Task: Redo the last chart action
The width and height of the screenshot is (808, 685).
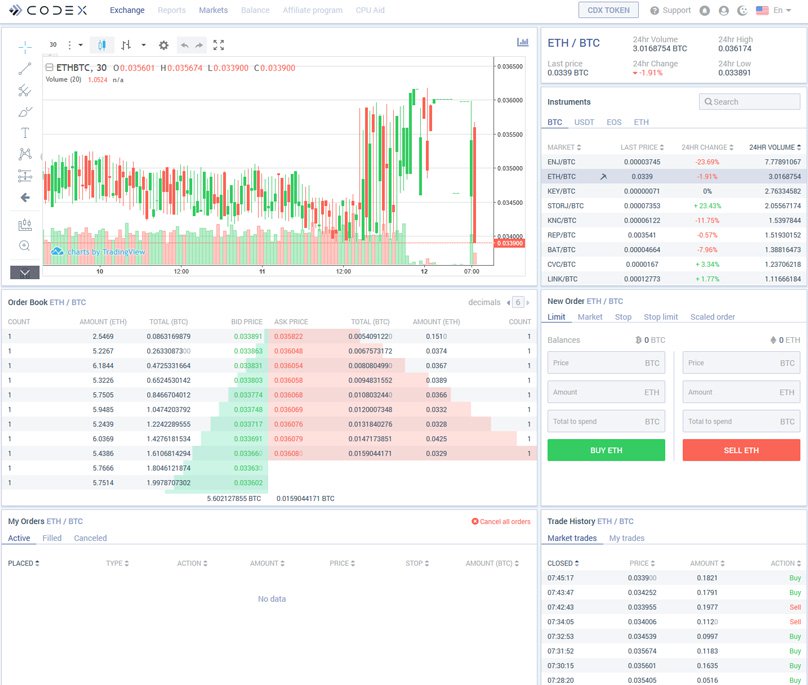Action: tap(198, 45)
